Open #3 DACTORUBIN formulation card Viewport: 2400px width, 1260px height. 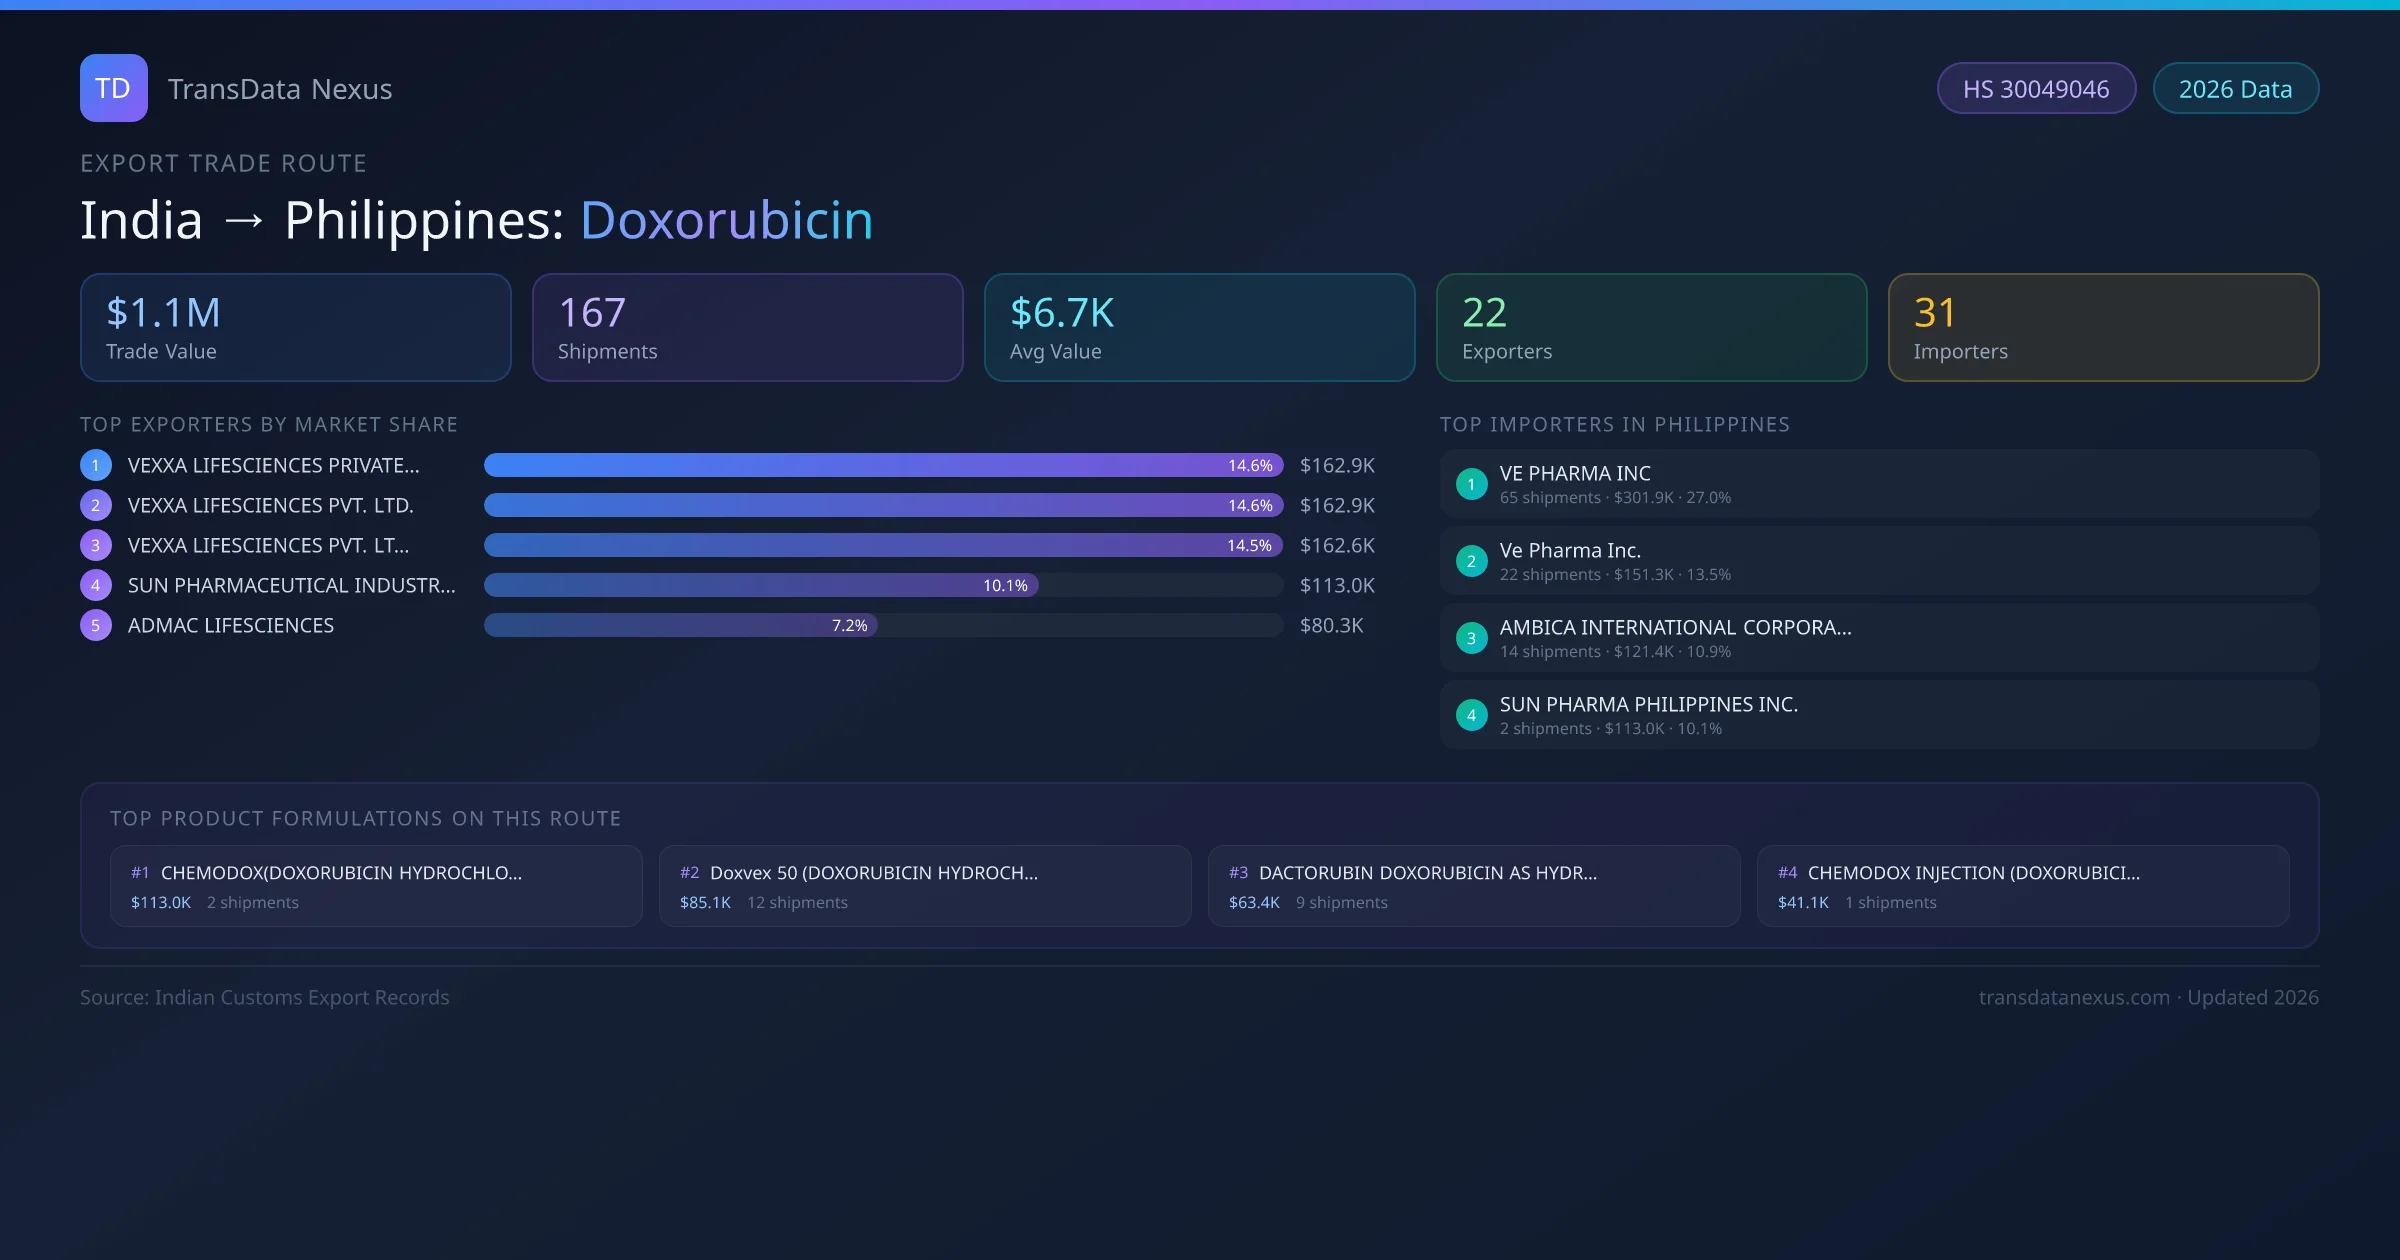(x=1474, y=886)
